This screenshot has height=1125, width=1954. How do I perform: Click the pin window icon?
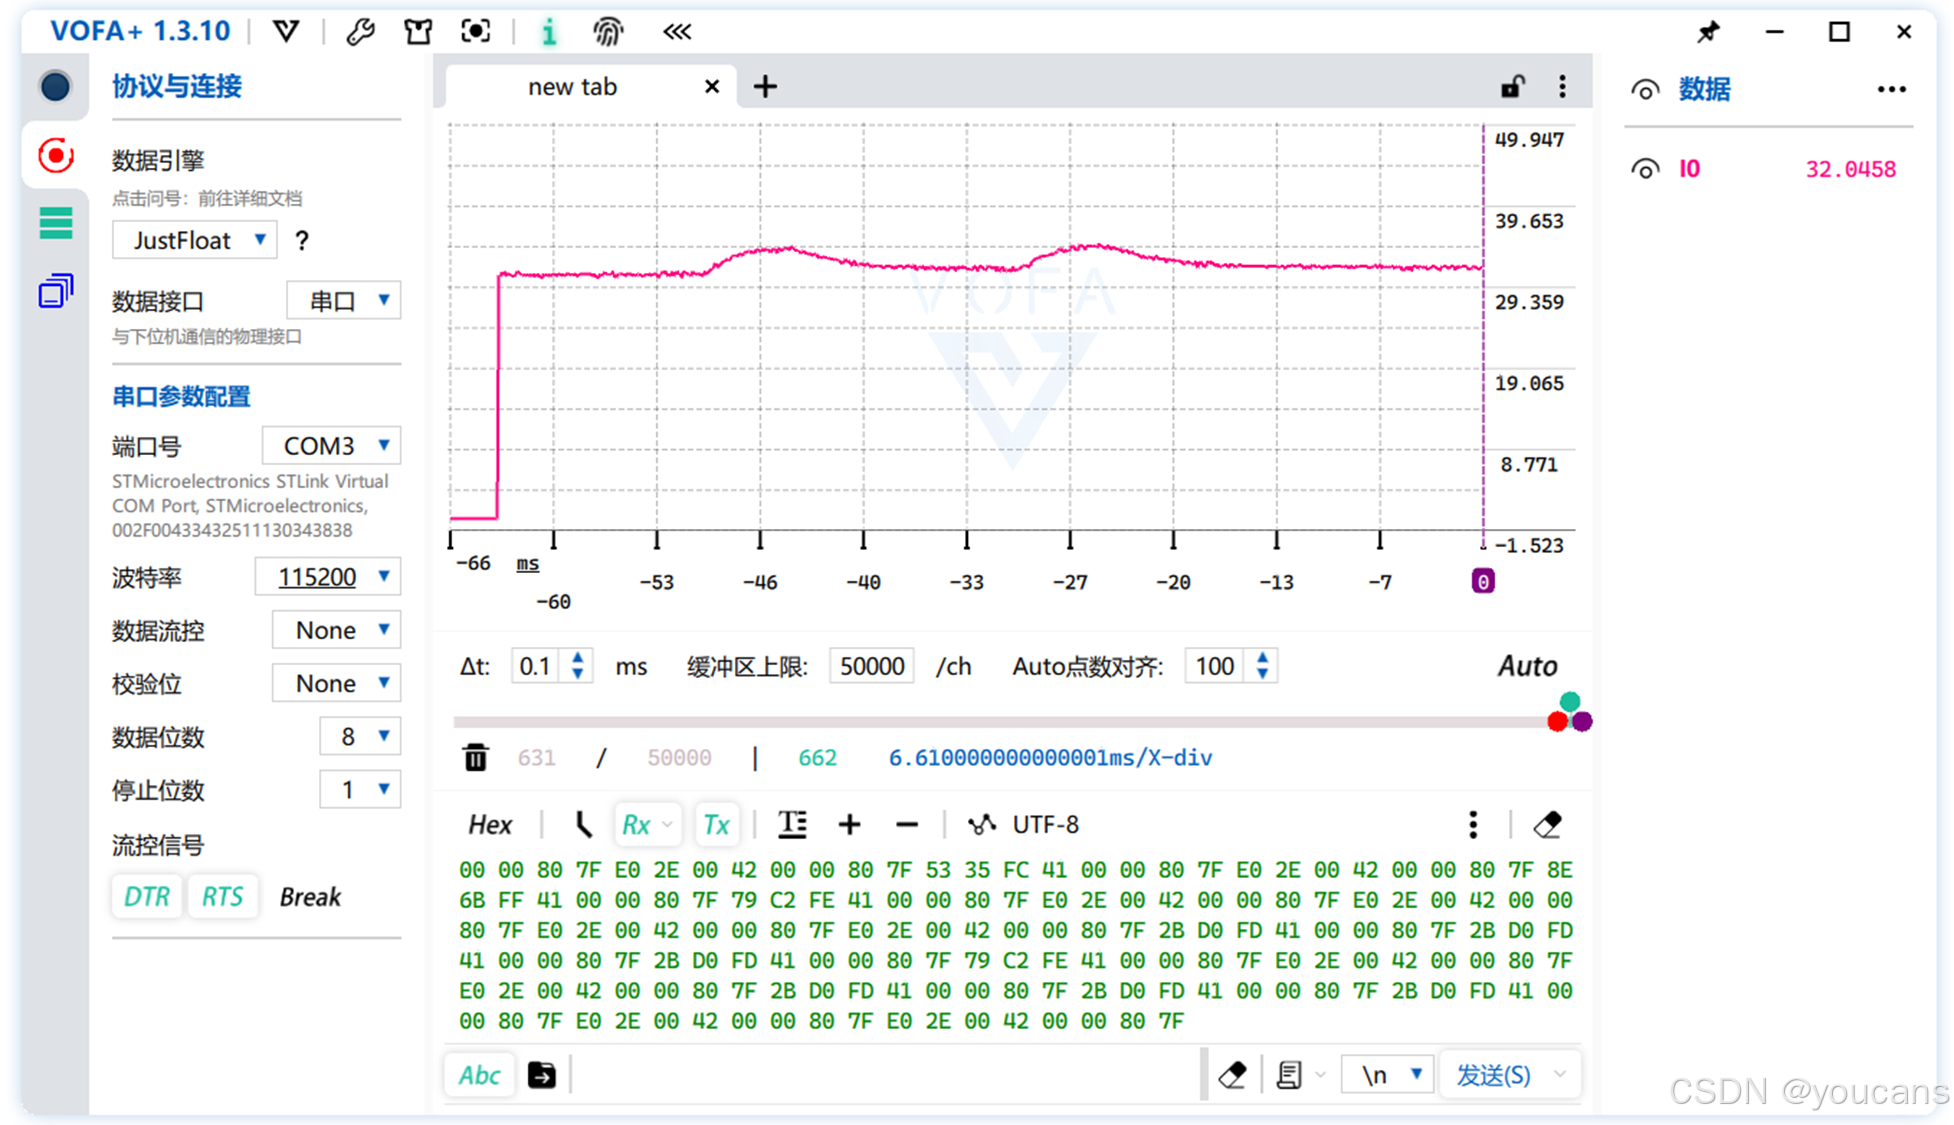coord(1708,32)
